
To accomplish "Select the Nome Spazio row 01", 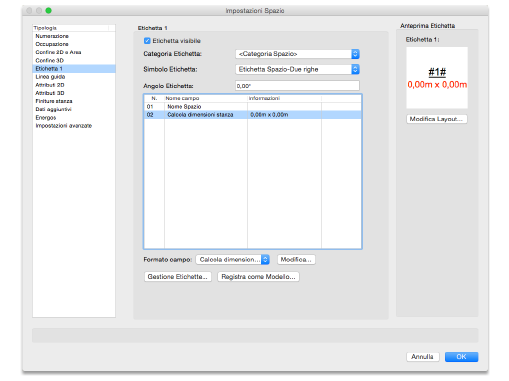I will (x=253, y=107).
